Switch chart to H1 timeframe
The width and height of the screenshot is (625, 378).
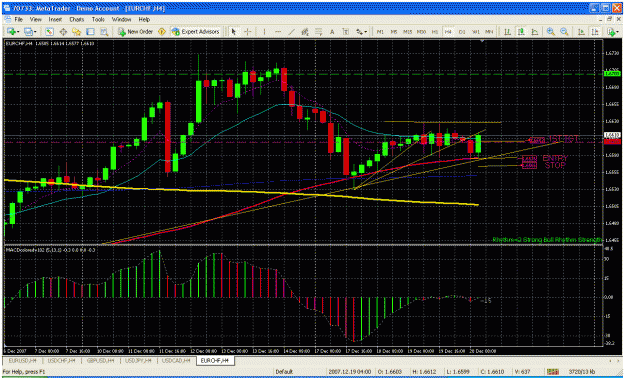coord(435,32)
